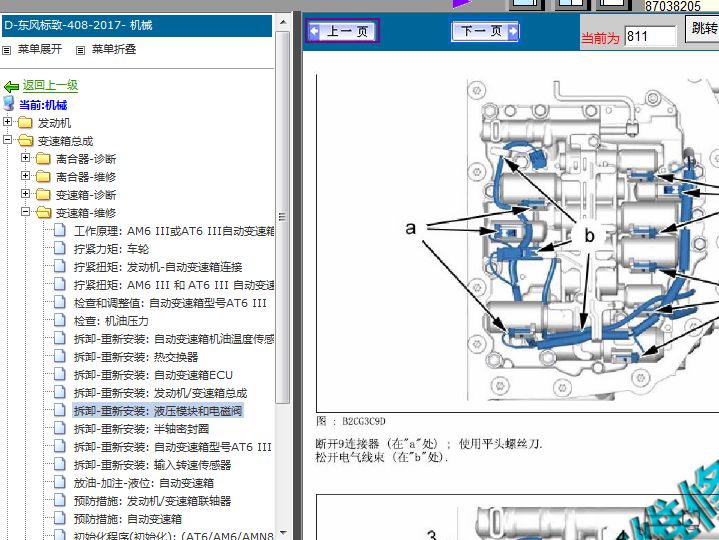Expand all menus with 菜单展开
Viewport: 719px width, 540px height.
click(x=39, y=49)
